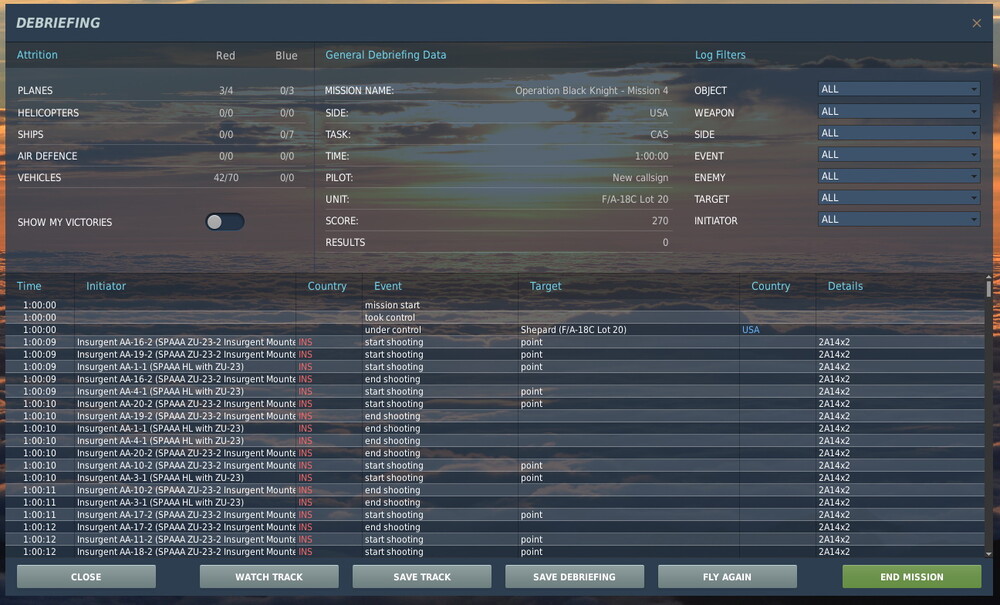This screenshot has width=1000, height=605.
Task: Select Insurgent AA-19-2 start shooting row
Action: pyautogui.click(x=494, y=354)
